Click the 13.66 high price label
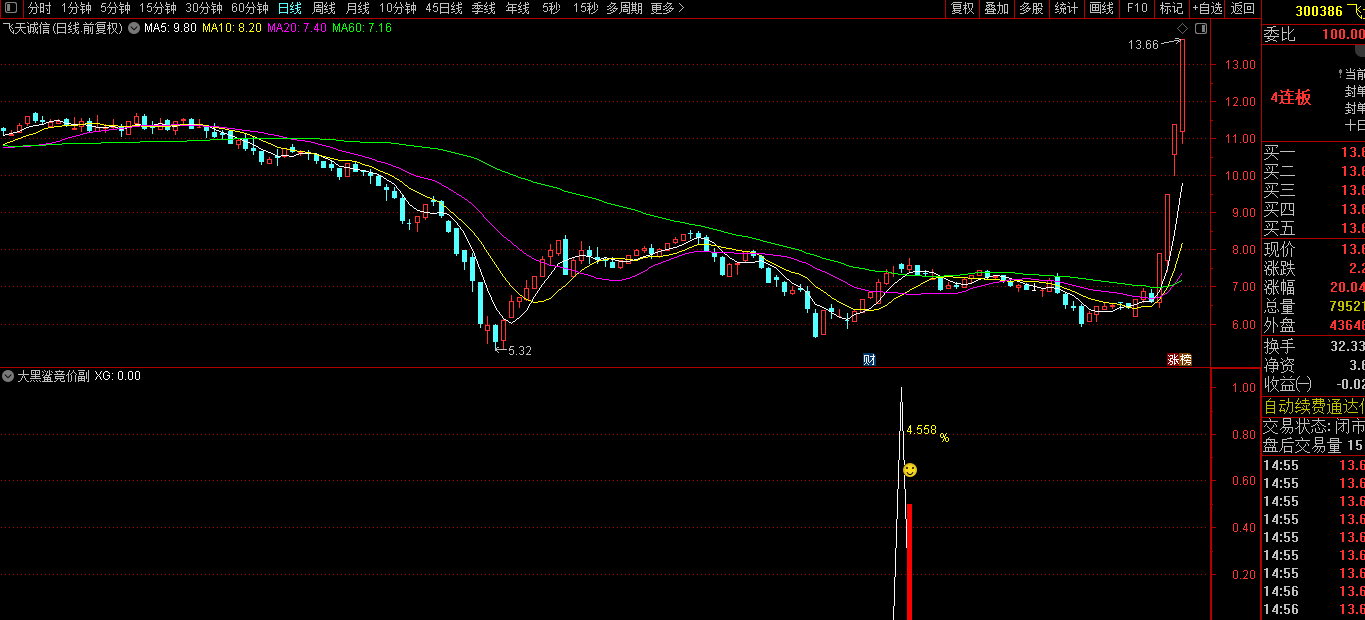The width and height of the screenshot is (1365, 620). tap(1143, 45)
